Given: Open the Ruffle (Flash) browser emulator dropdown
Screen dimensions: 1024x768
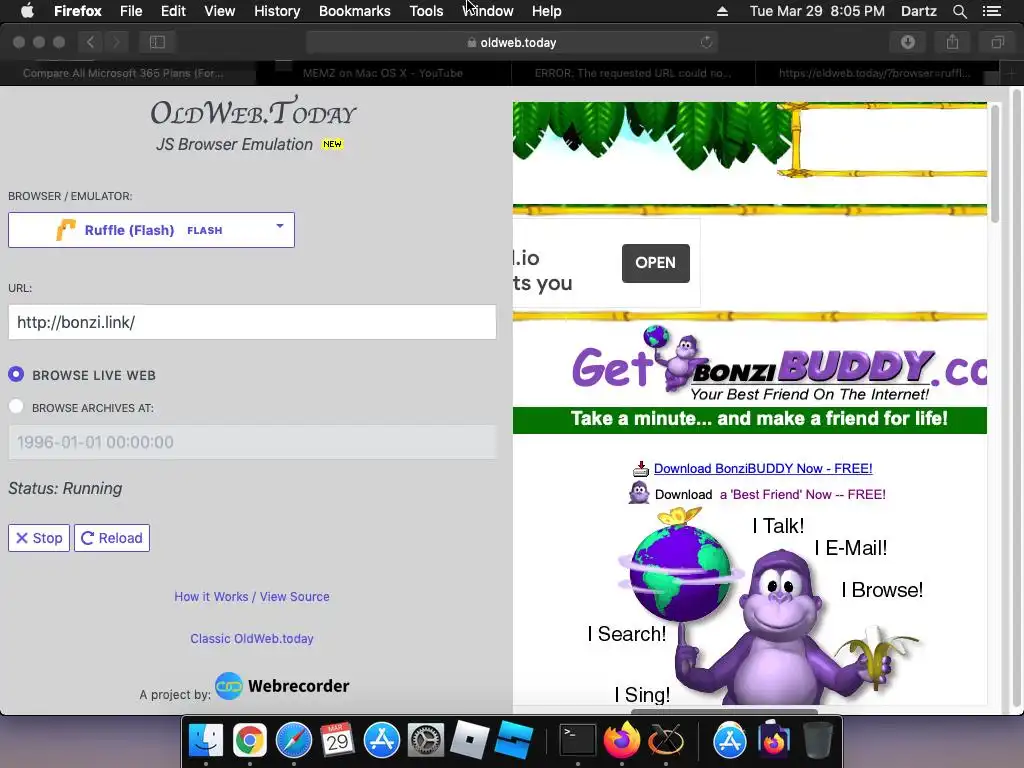Looking at the screenshot, I should pos(152,230).
